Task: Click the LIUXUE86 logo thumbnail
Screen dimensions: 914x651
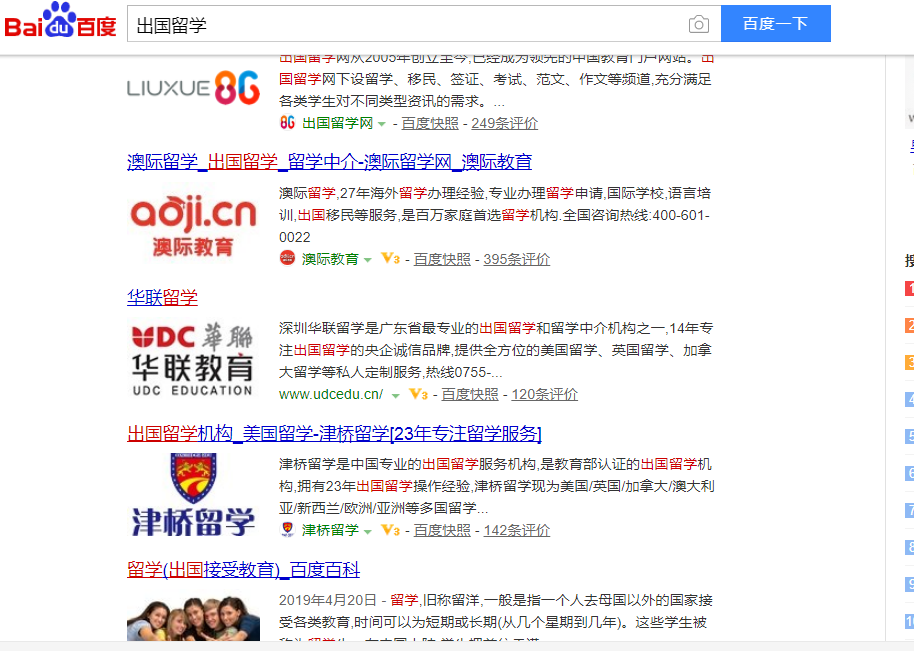Action: click(x=193, y=88)
